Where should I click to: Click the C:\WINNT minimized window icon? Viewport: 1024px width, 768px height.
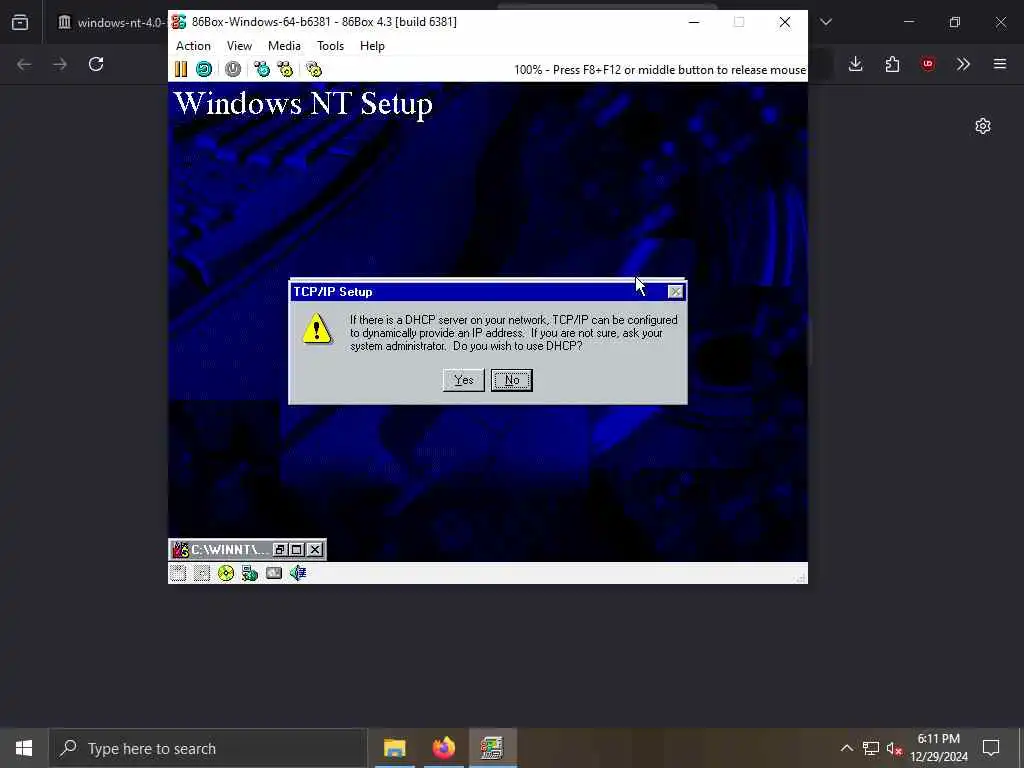180,550
